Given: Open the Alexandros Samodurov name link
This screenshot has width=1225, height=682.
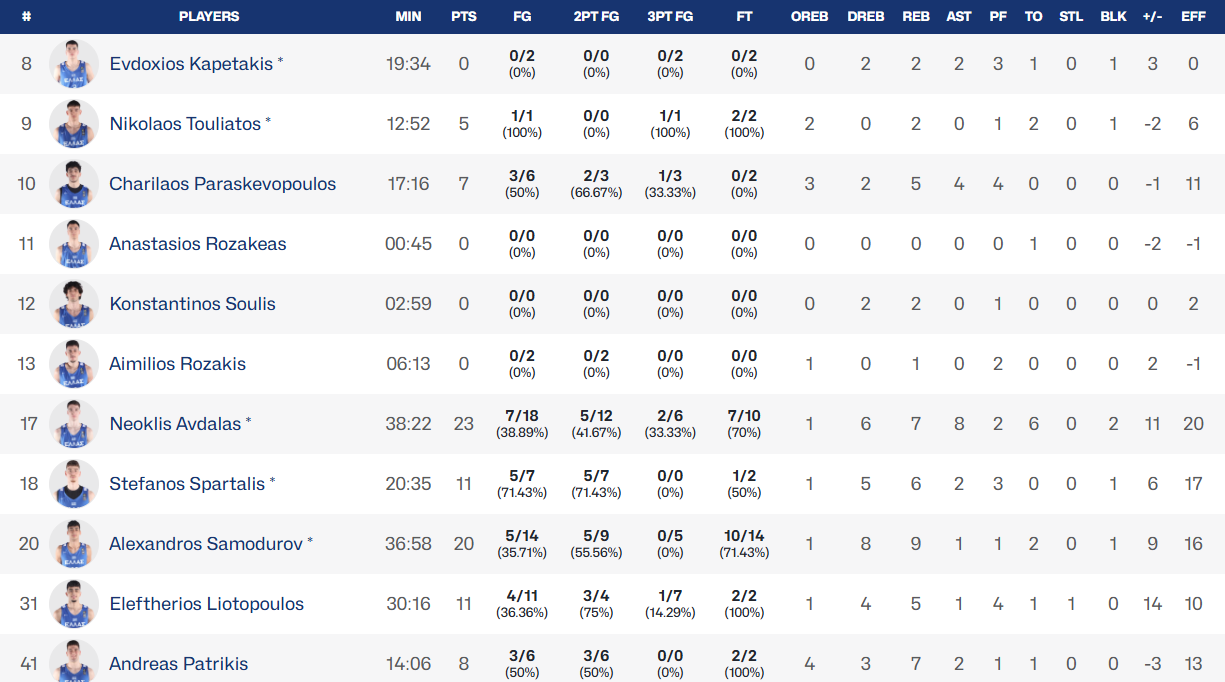Looking at the screenshot, I should pos(205,544).
